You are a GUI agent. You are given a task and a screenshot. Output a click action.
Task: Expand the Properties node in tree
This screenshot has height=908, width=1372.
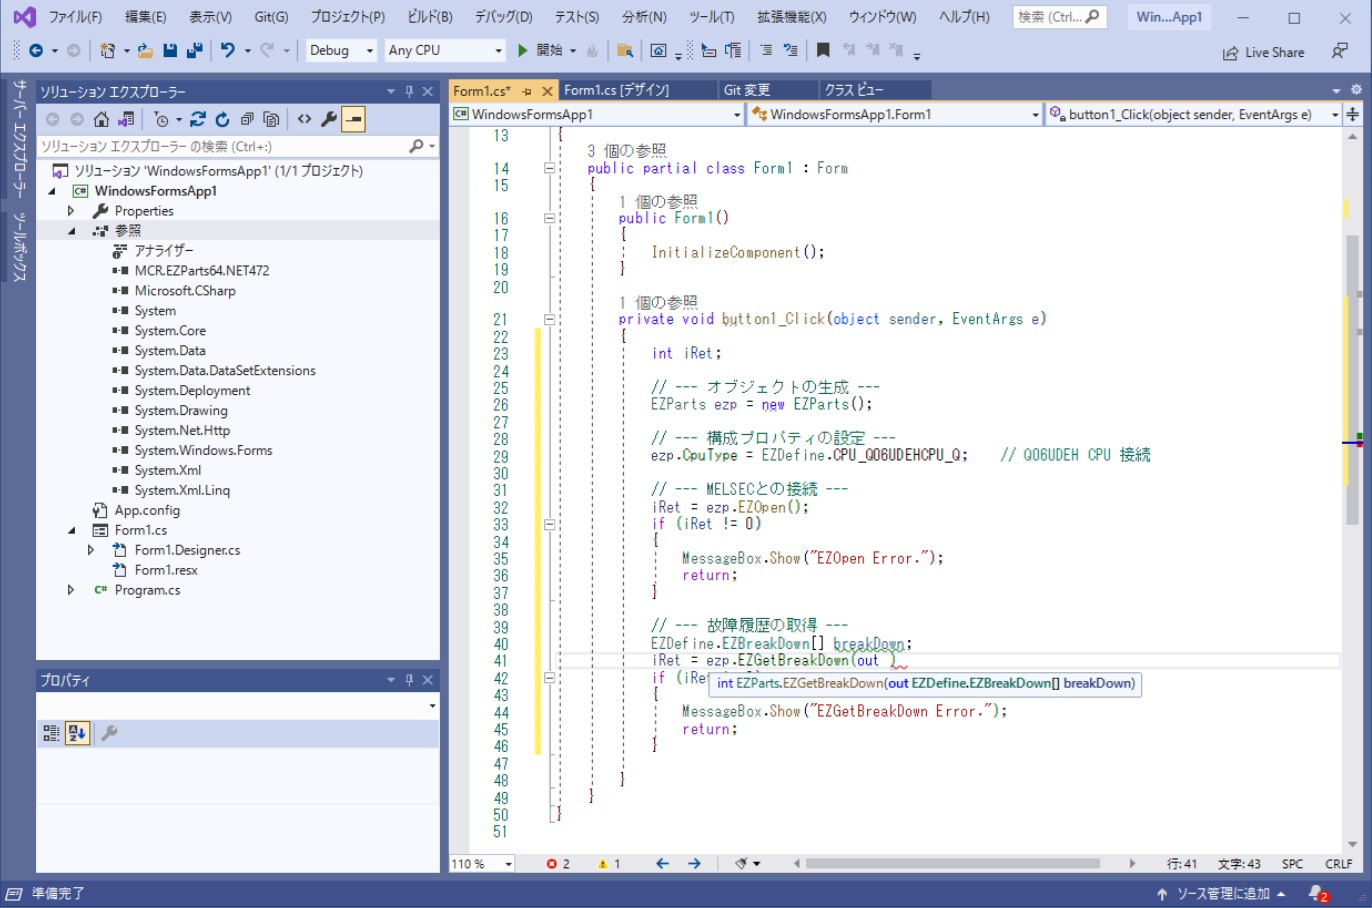71,211
